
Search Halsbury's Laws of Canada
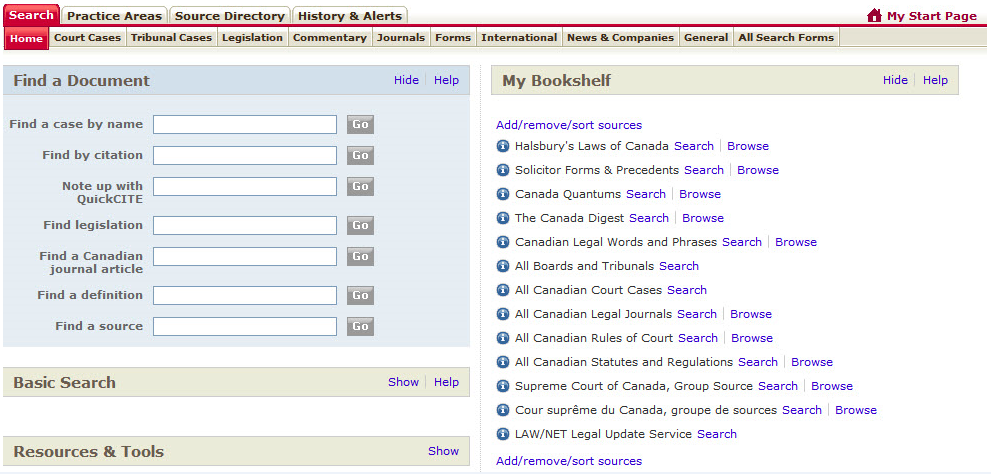694,146
